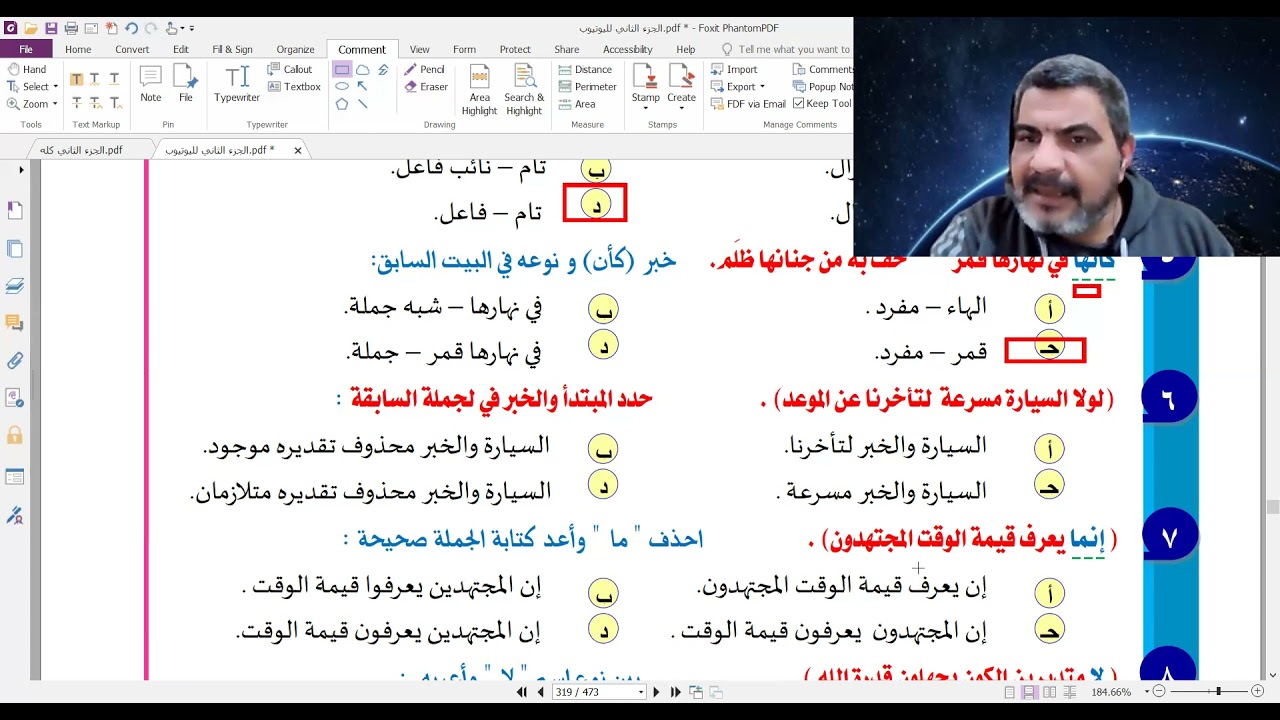Open Security lock panel in sidebar
The width and height of the screenshot is (1280, 720).
tap(15, 435)
